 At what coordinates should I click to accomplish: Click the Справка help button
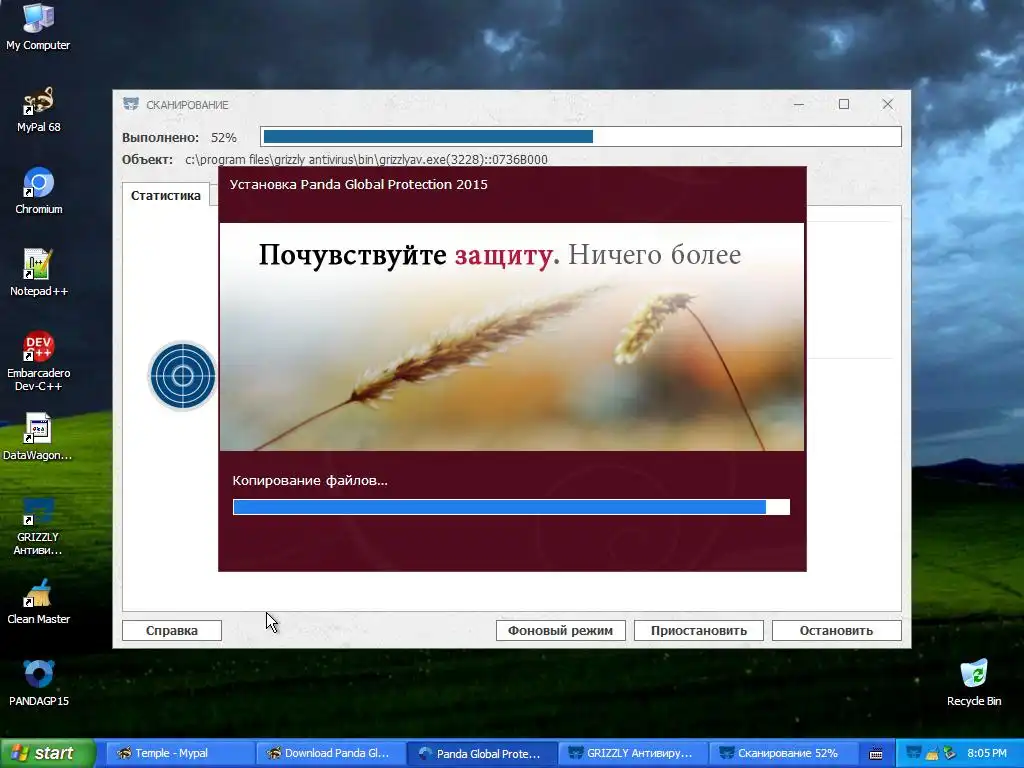(x=172, y=630)
